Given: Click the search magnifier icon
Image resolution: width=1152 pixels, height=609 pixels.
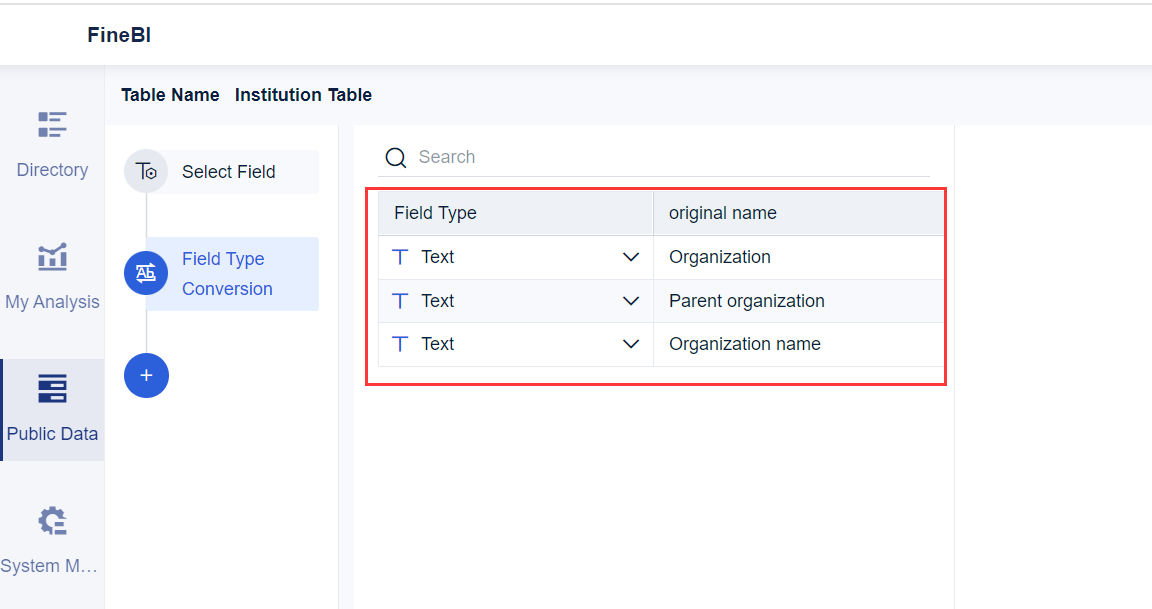Looking at the screenshot, I should (396, 157).
